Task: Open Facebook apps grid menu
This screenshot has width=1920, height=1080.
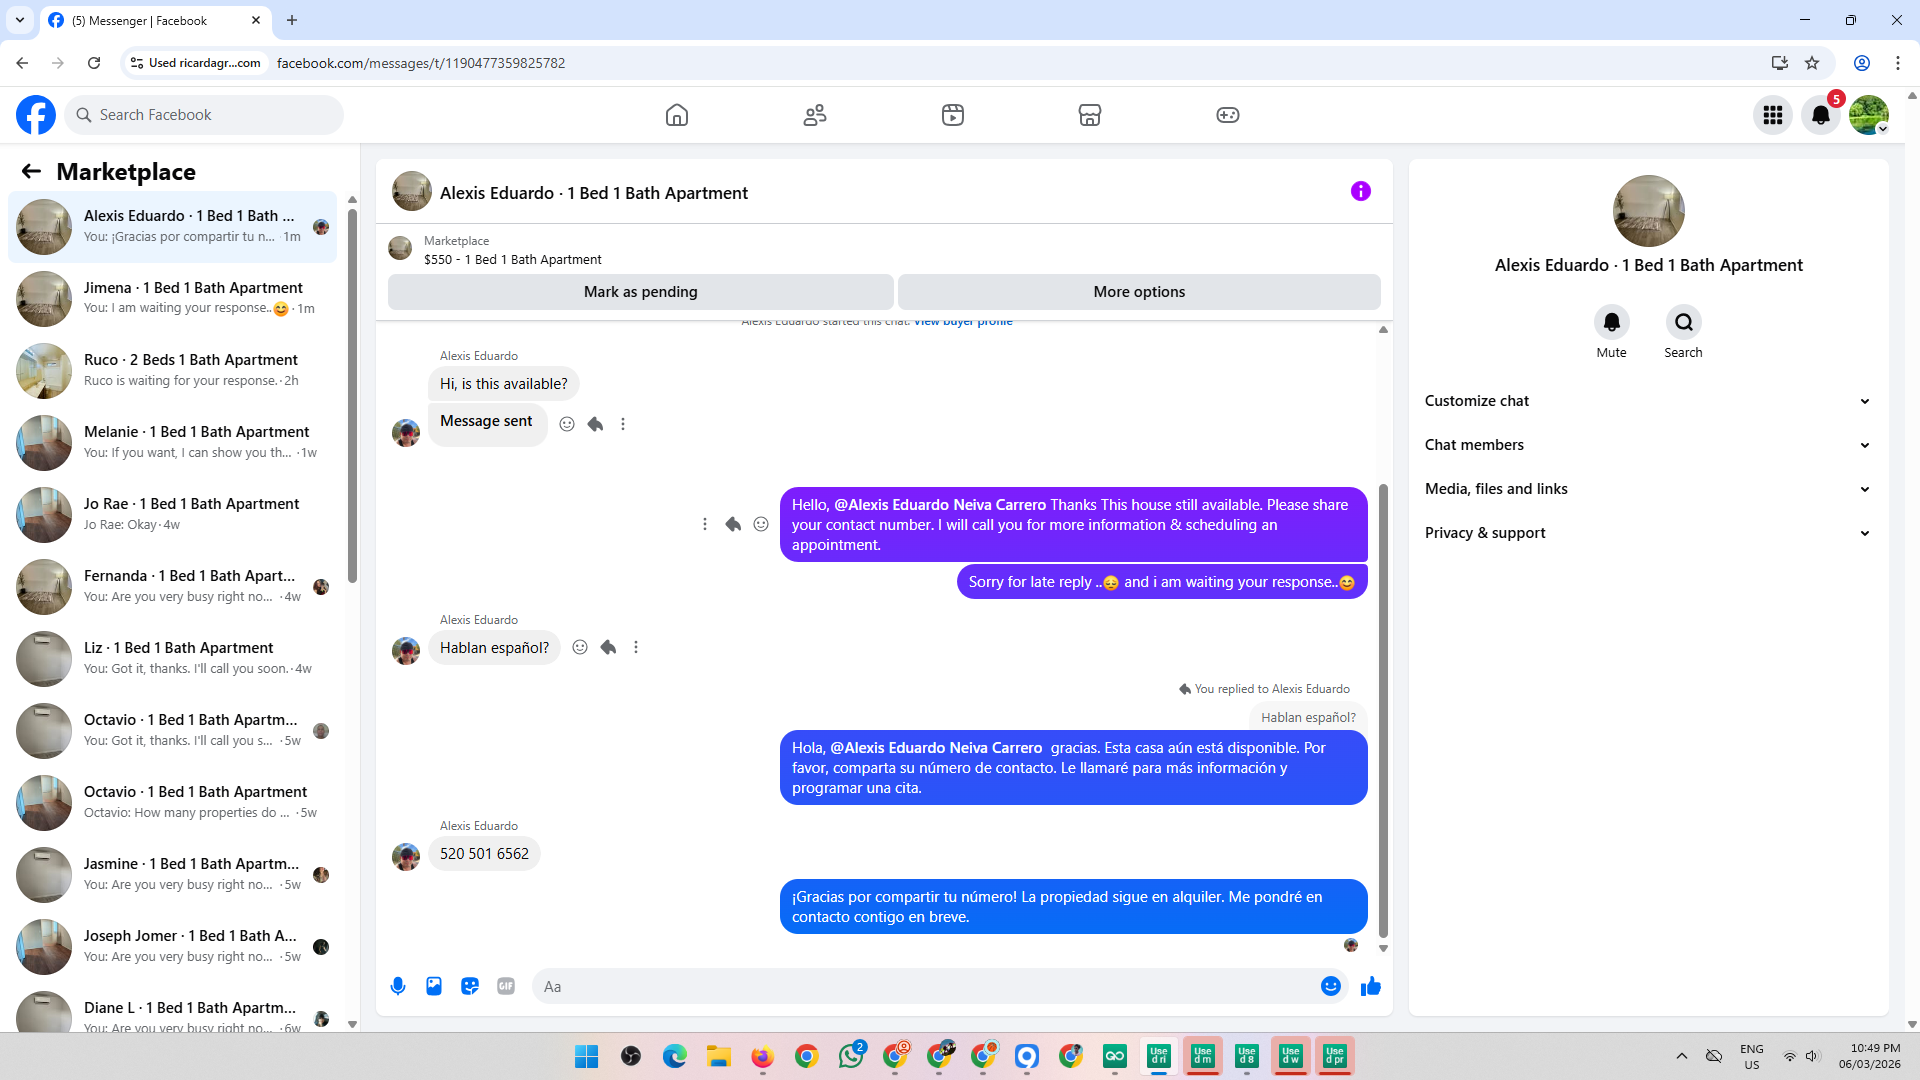Action: pos(1772,115)
